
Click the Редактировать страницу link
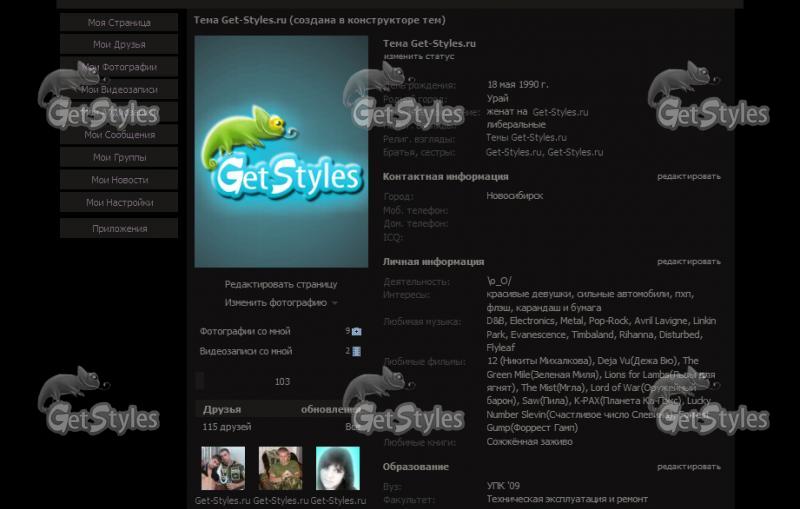(281, 285)
